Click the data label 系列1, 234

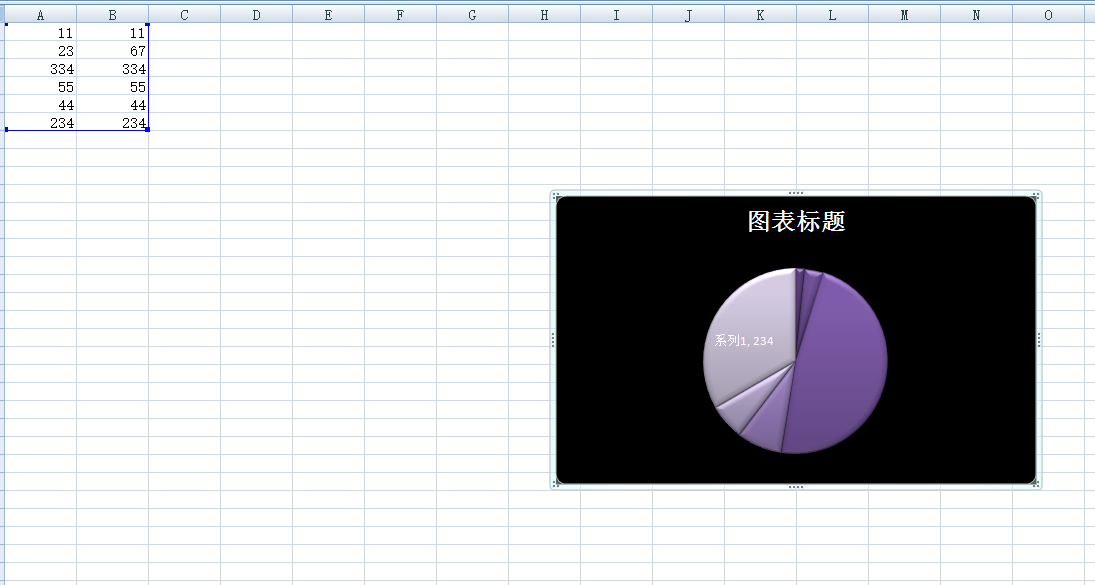click(x=744, y=341)
